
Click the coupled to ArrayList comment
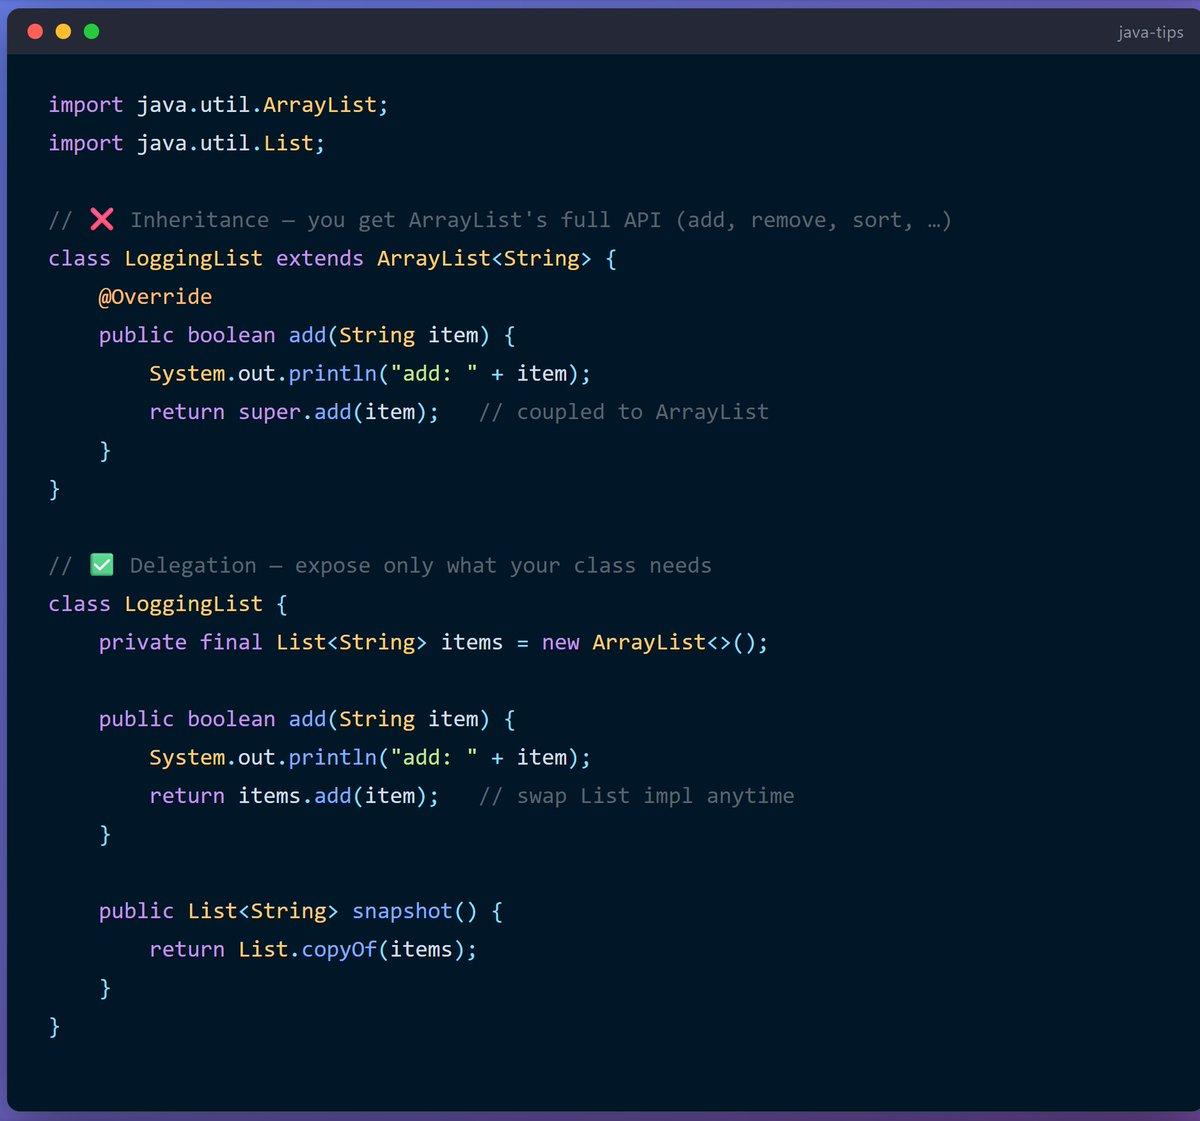coord(624,412)
